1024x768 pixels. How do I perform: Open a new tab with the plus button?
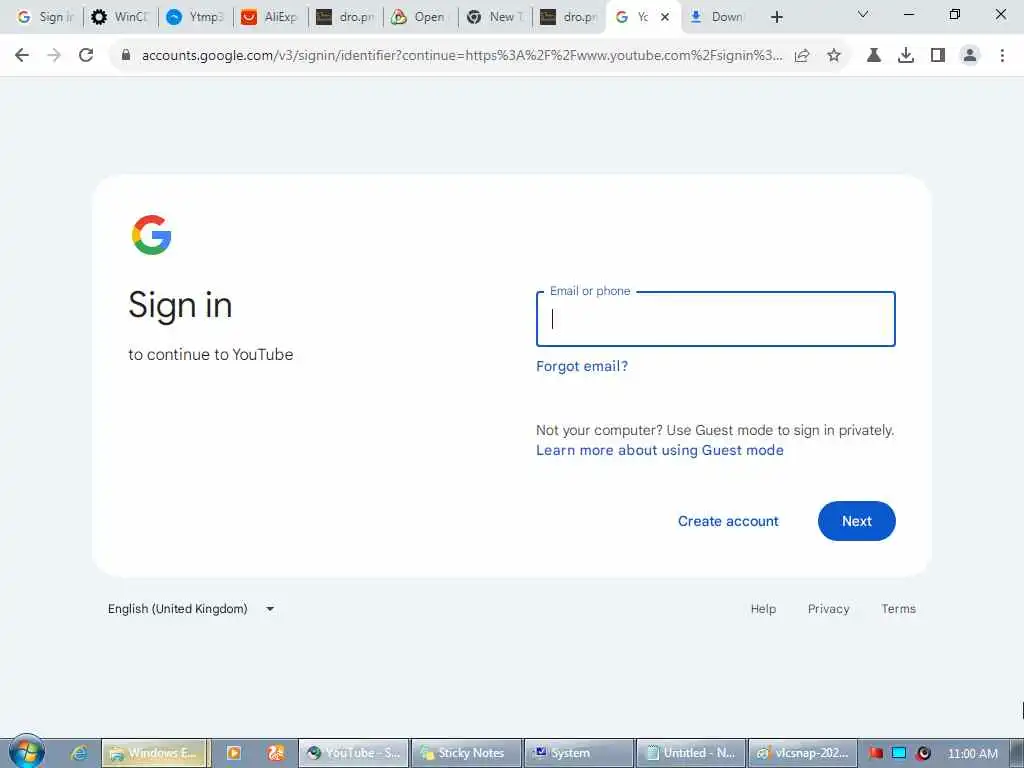pyautogui.click(x=776, y=17)
